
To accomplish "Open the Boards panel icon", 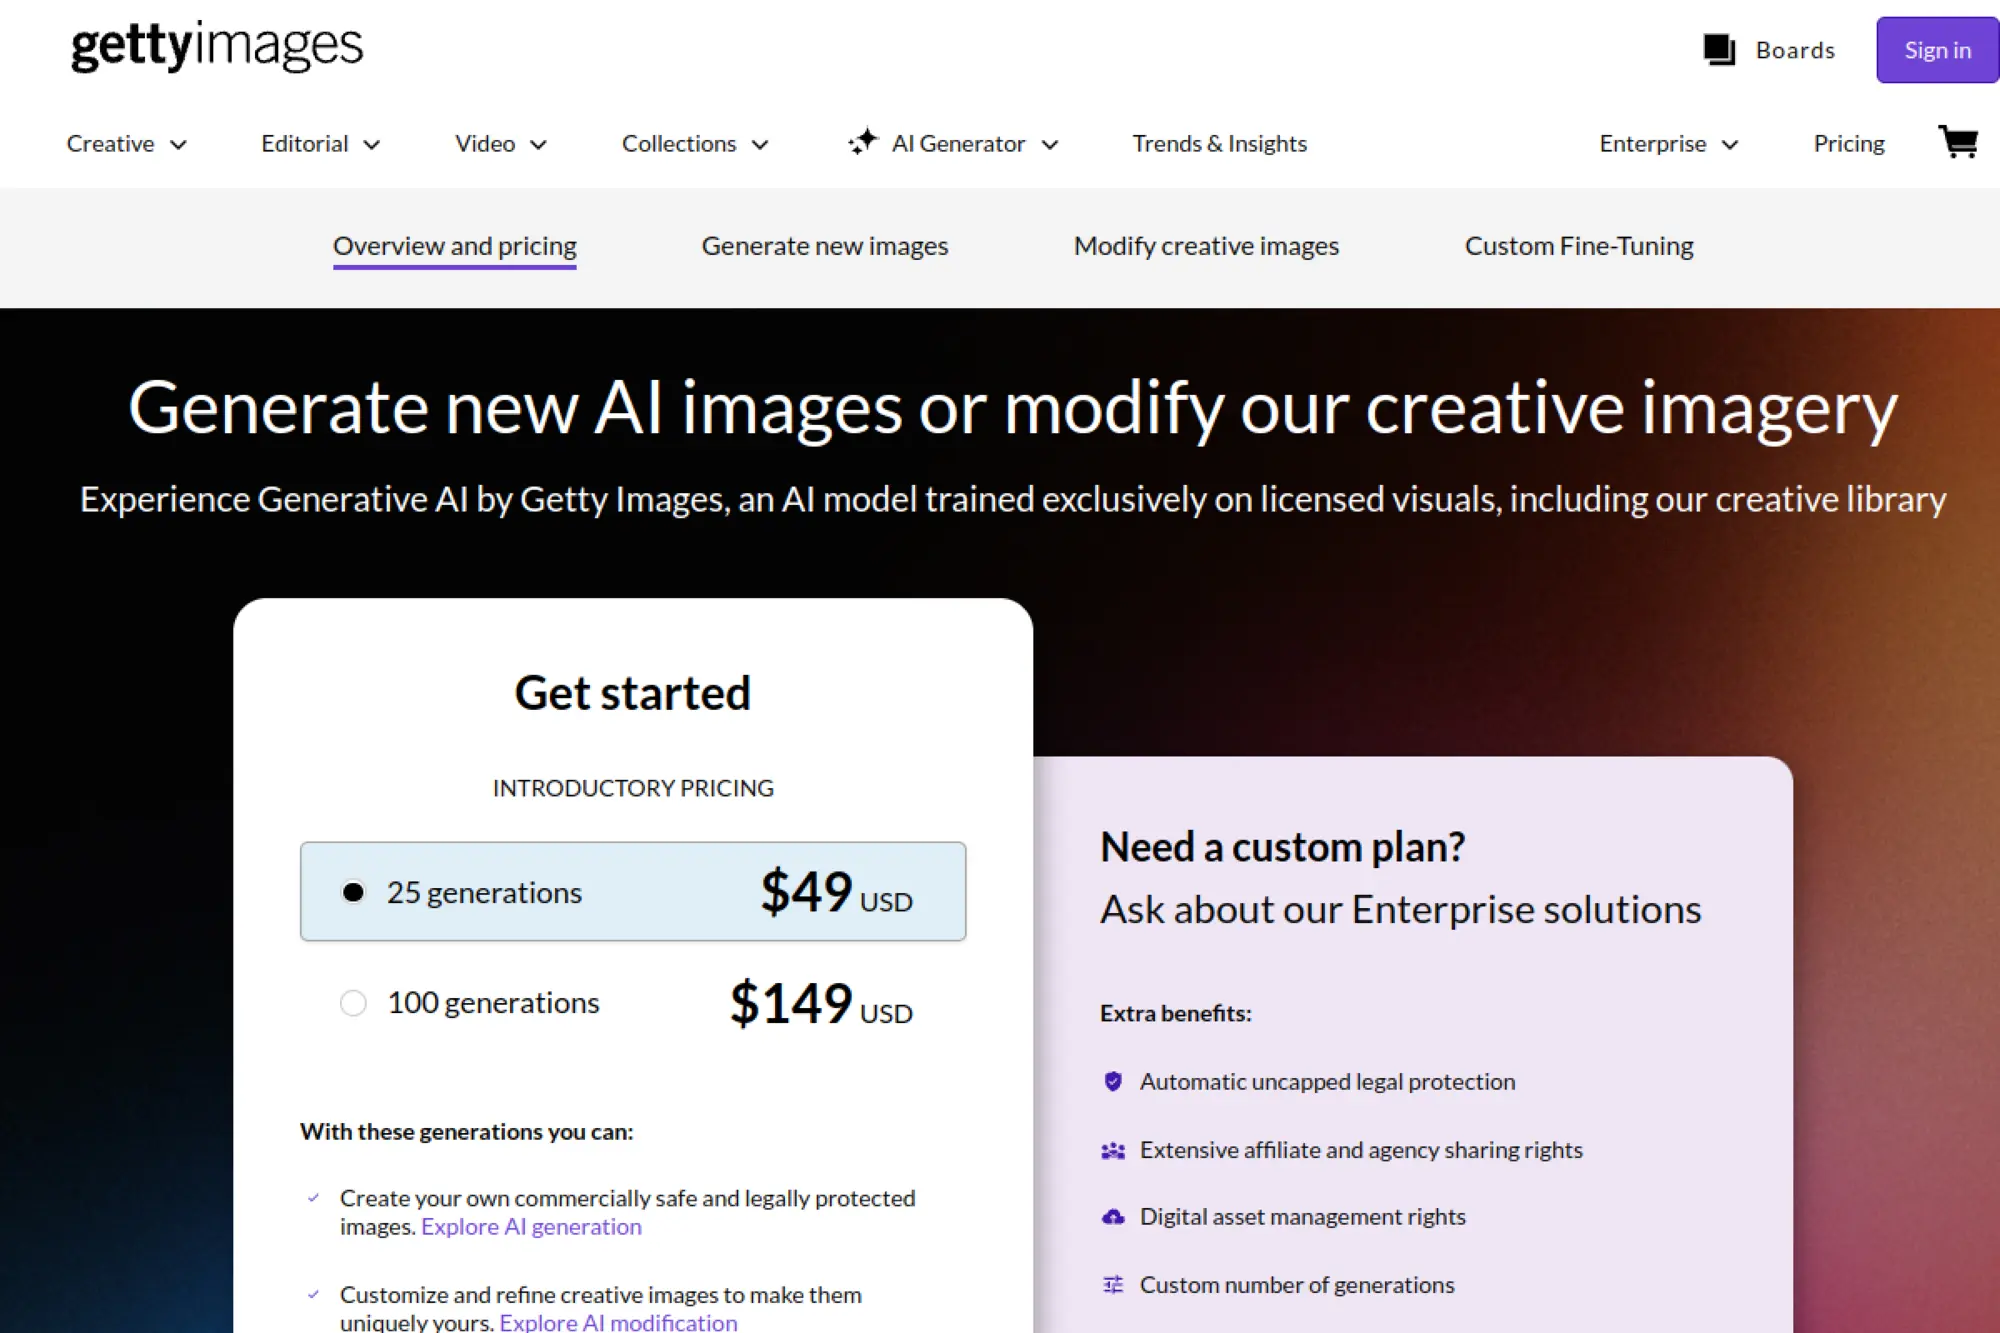I will (x=1718, y=49).
